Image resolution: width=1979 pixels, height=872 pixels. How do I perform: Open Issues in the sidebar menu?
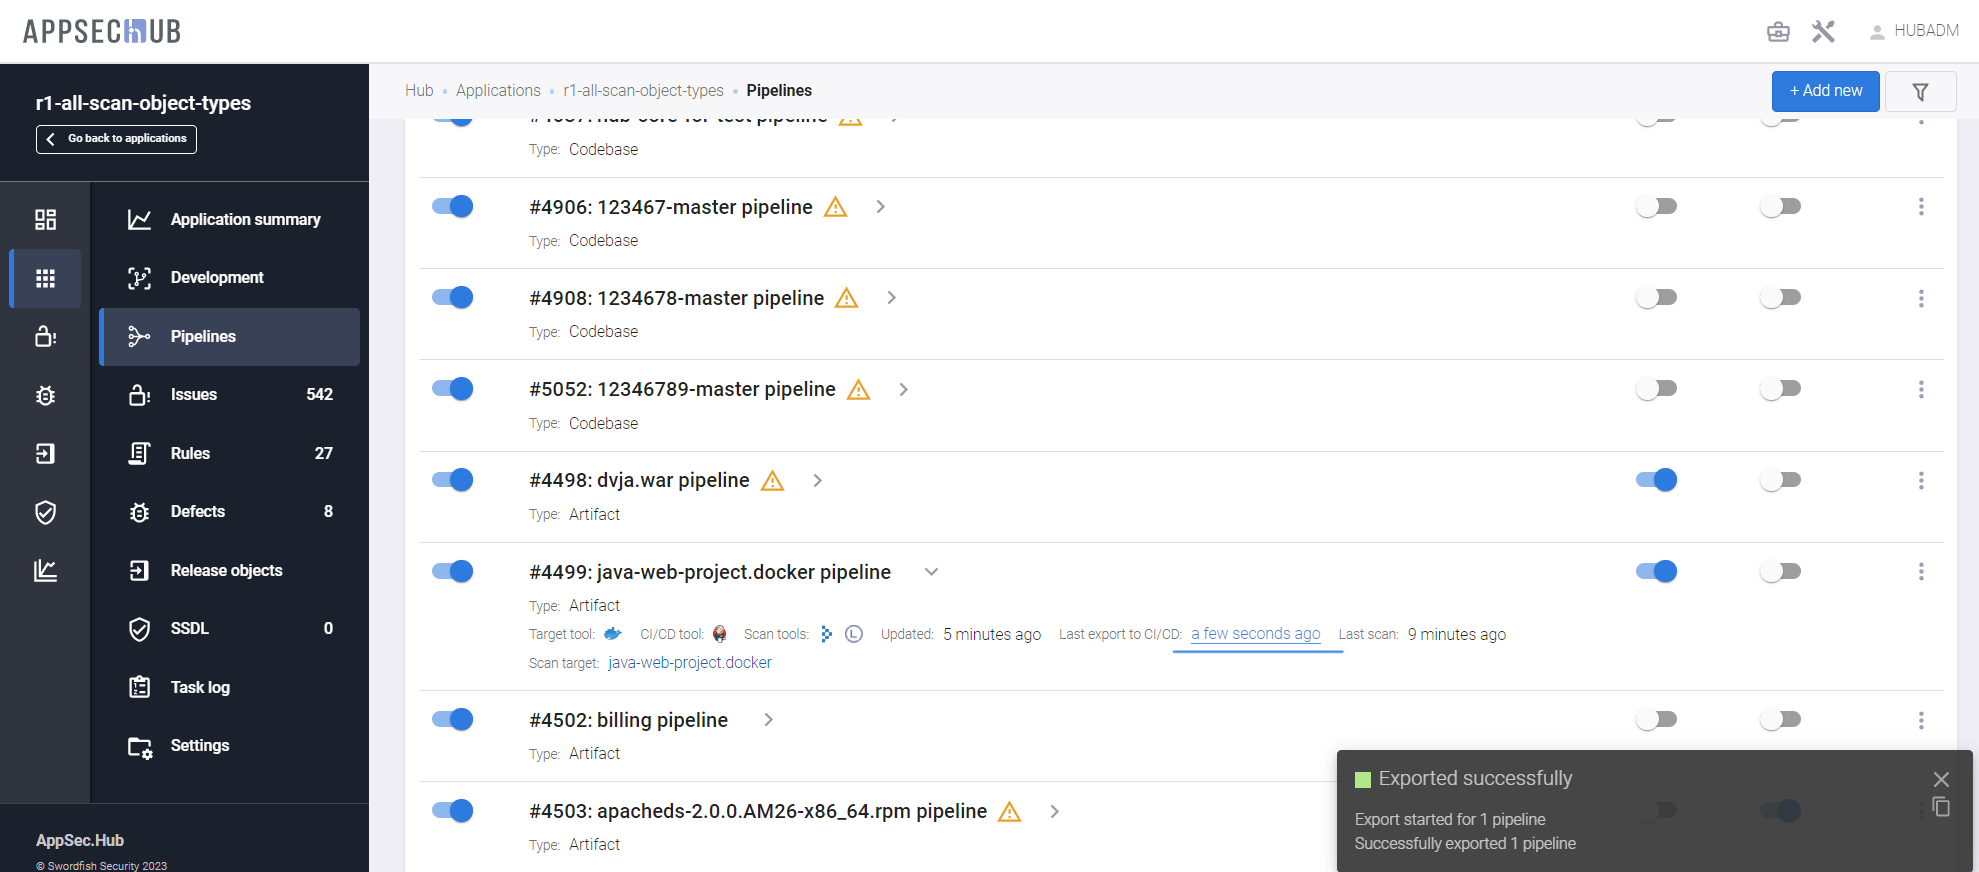click(x=194, y=395)
